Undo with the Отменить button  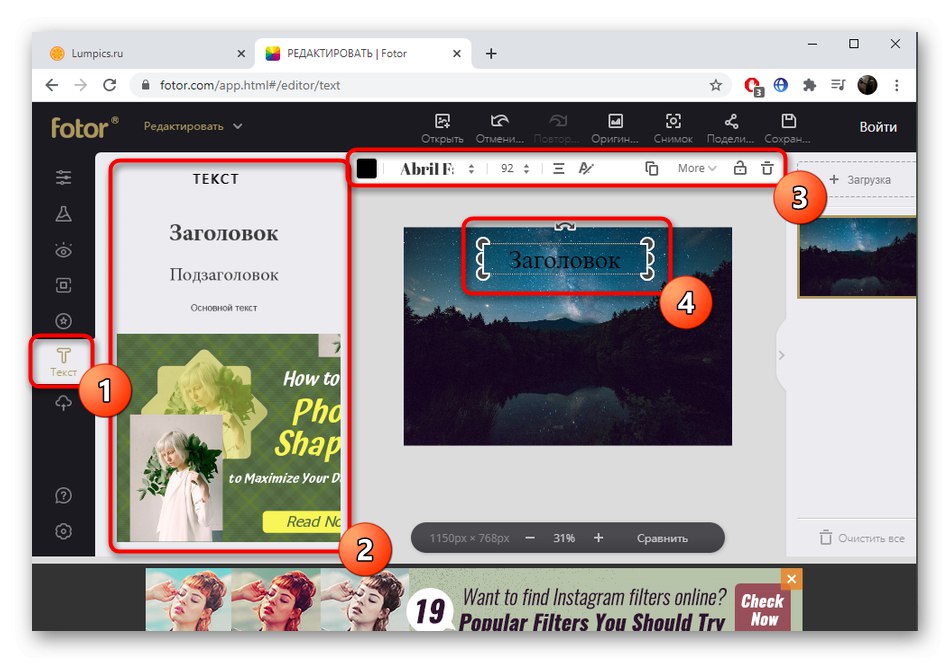click(499, 128)
